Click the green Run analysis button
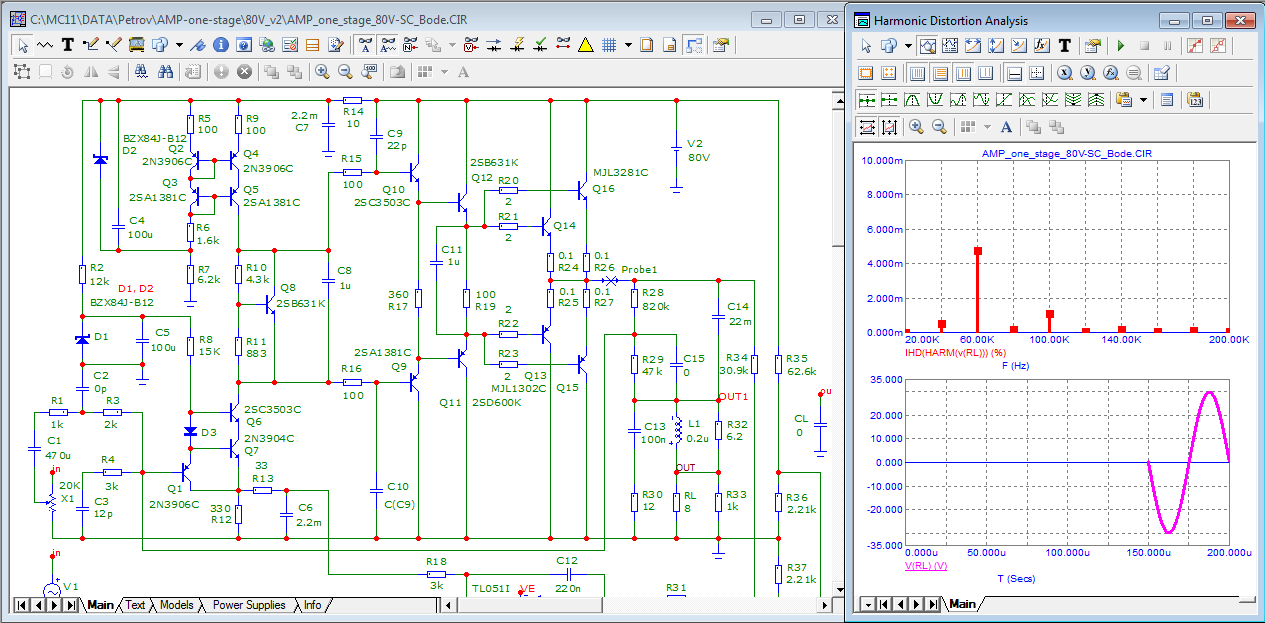Screen dimensions: 1265x623 pyautogui.click(x=1120, y=46)
